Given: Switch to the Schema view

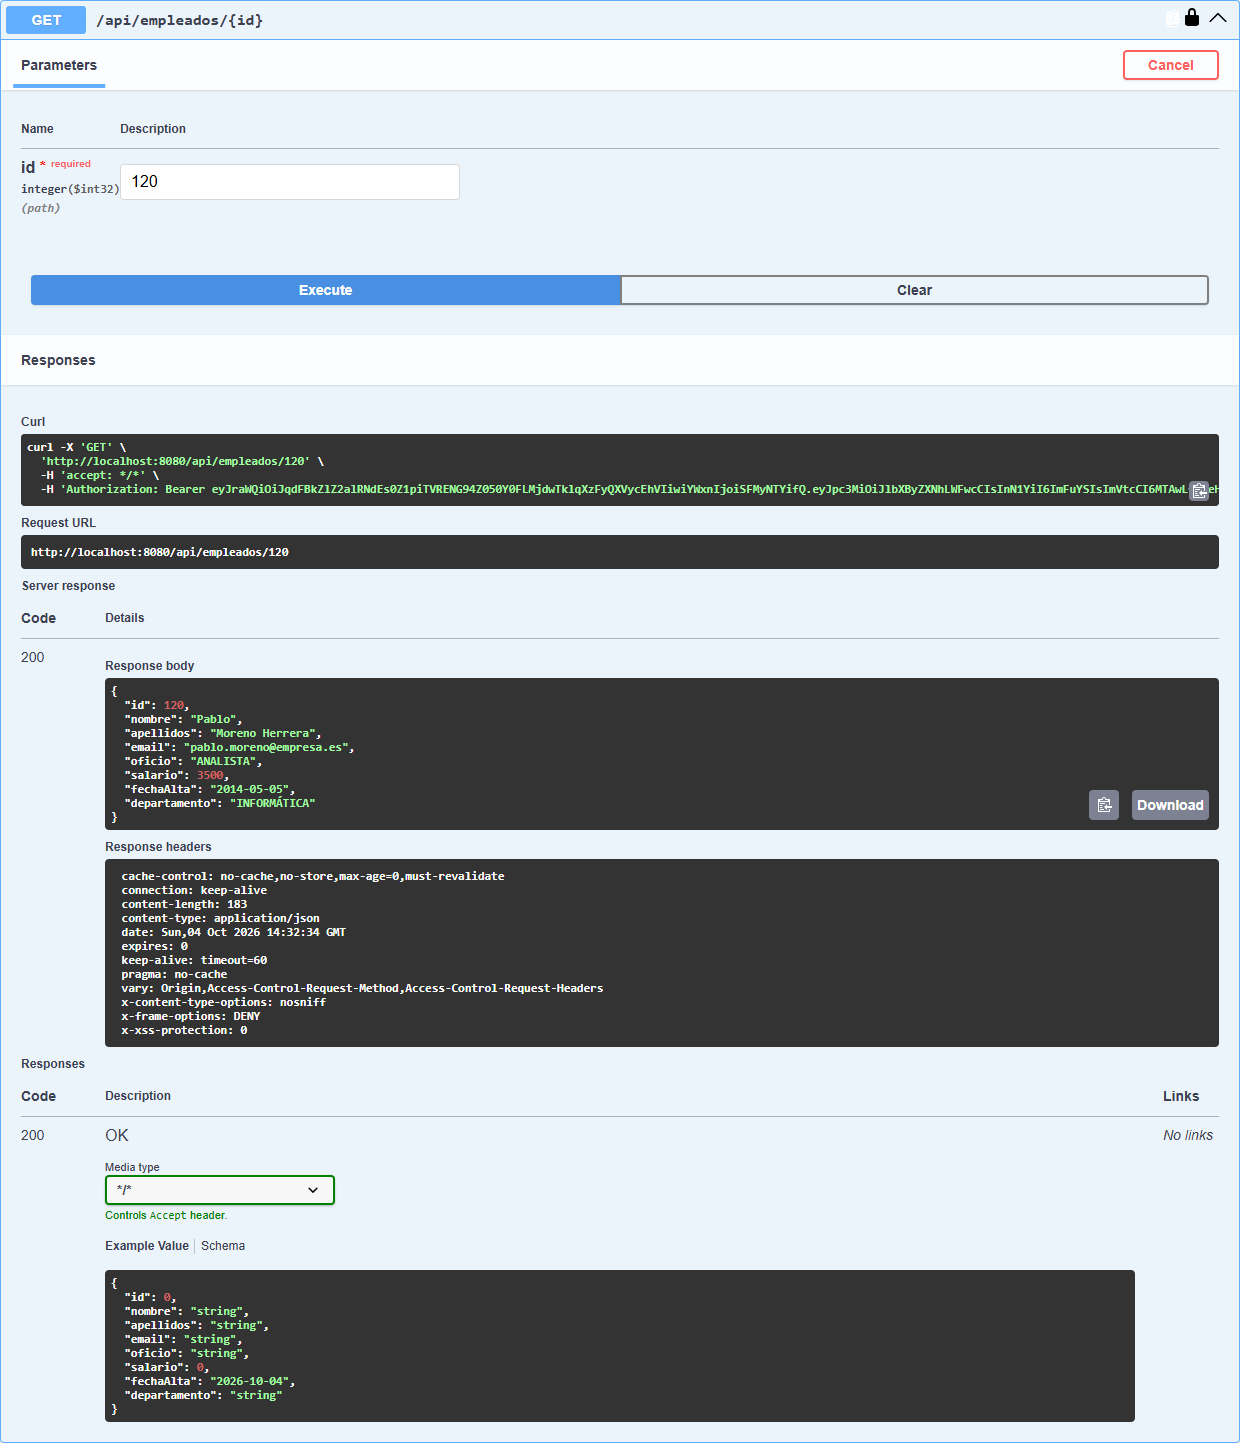Looking at the screenshot, I should [223, 1246].
